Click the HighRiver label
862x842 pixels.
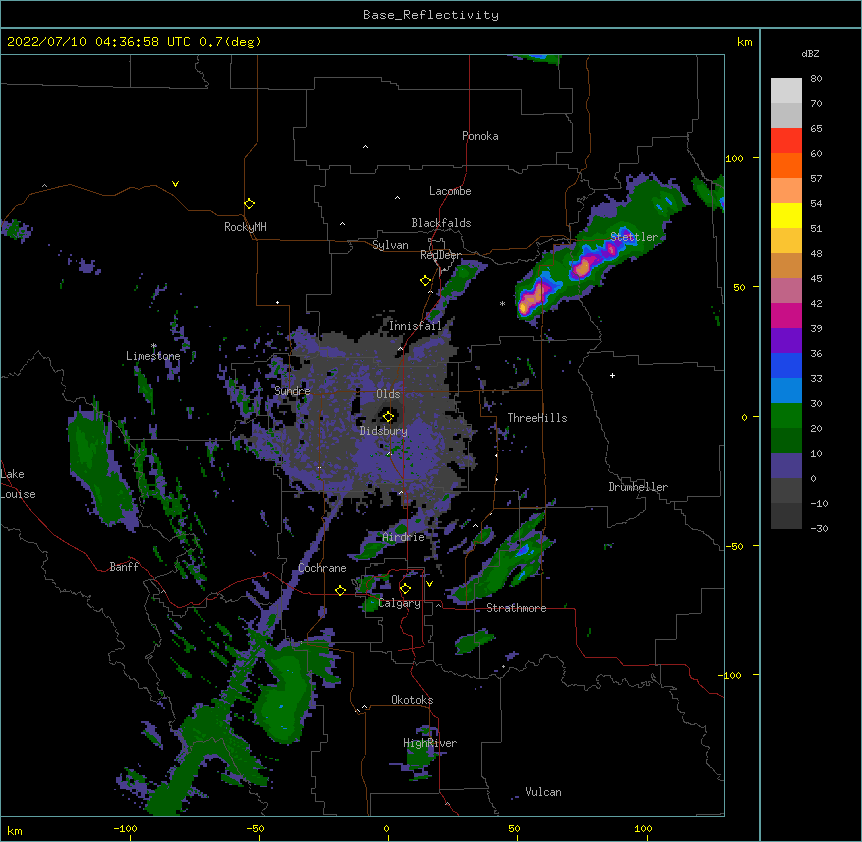tap(430, 743)
